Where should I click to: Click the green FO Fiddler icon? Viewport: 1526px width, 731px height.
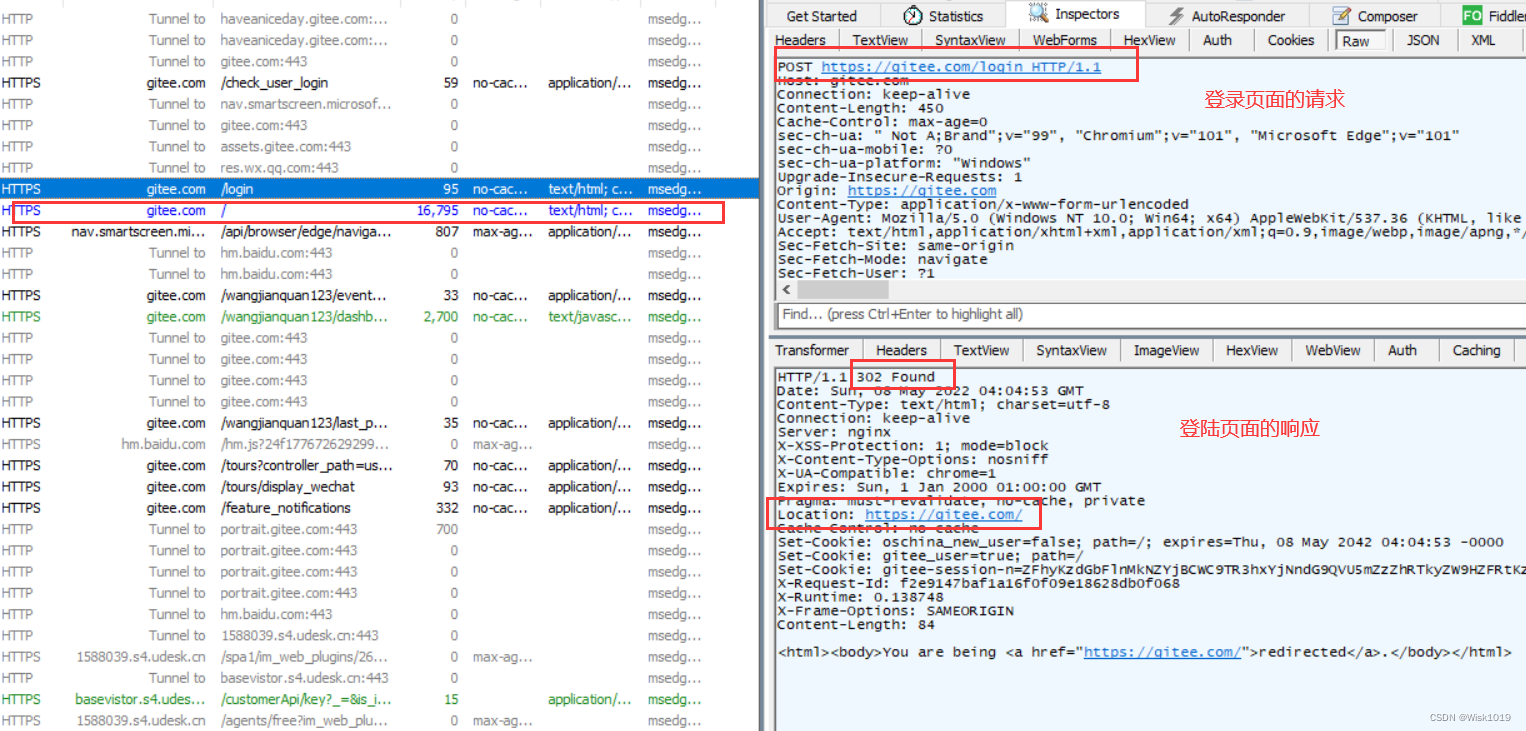tap(1472, 16)
